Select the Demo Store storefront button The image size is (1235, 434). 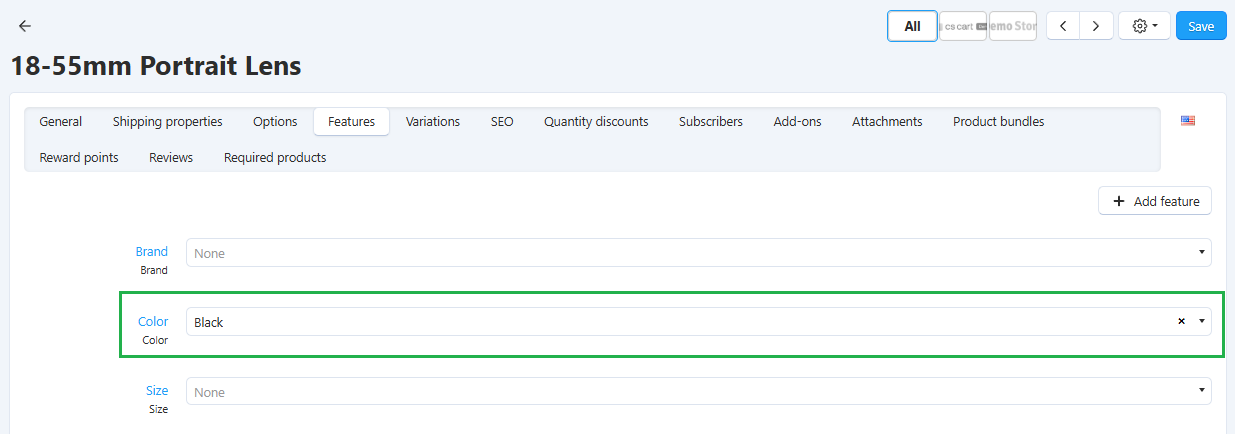(x=1013, y=26)
